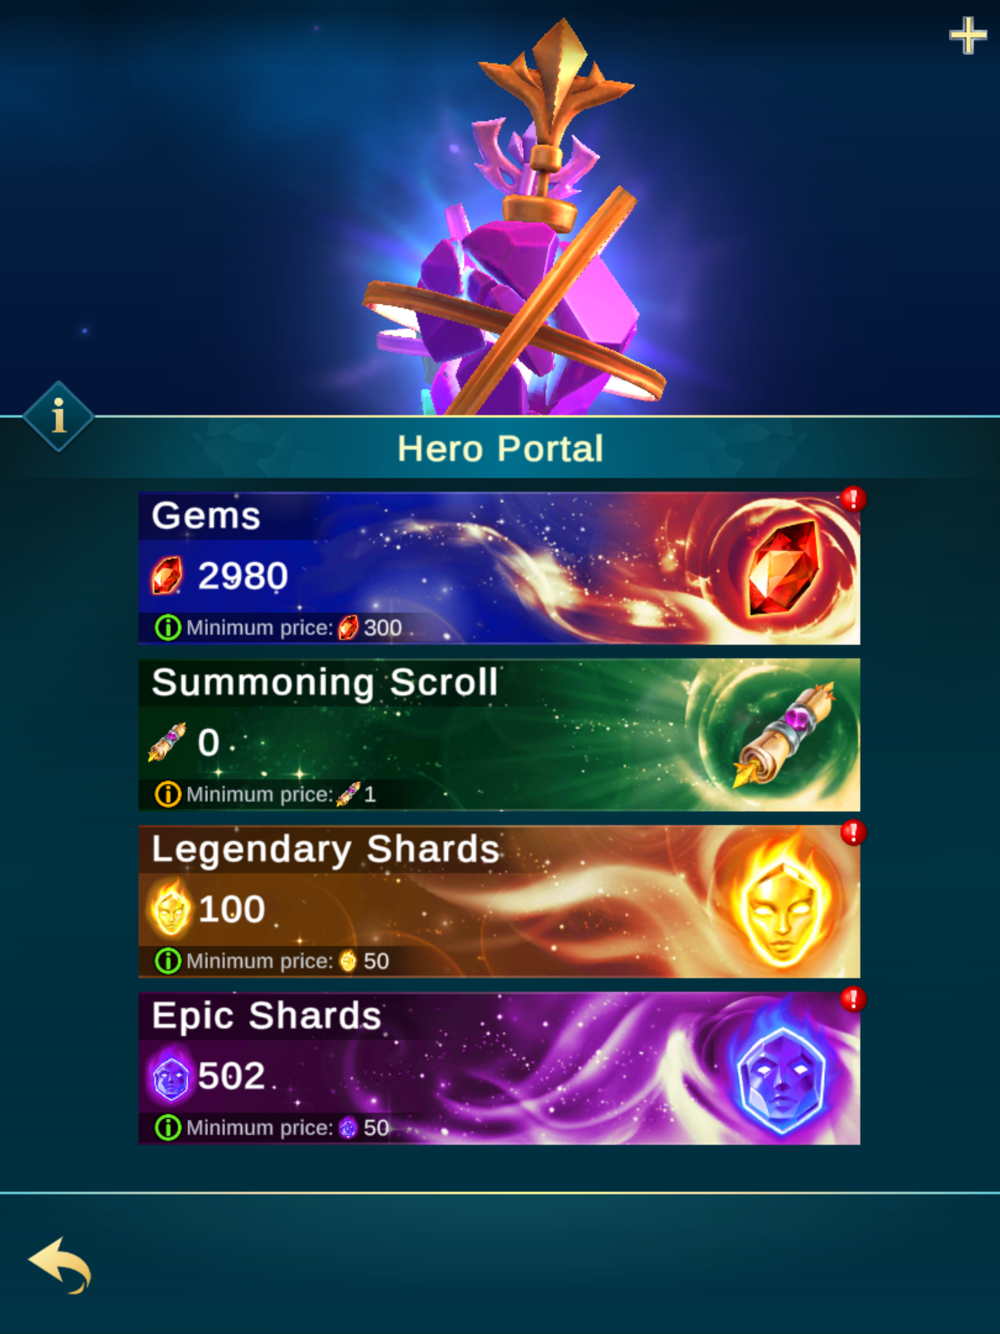Tap the large red gem artwork

coord(785,567)
